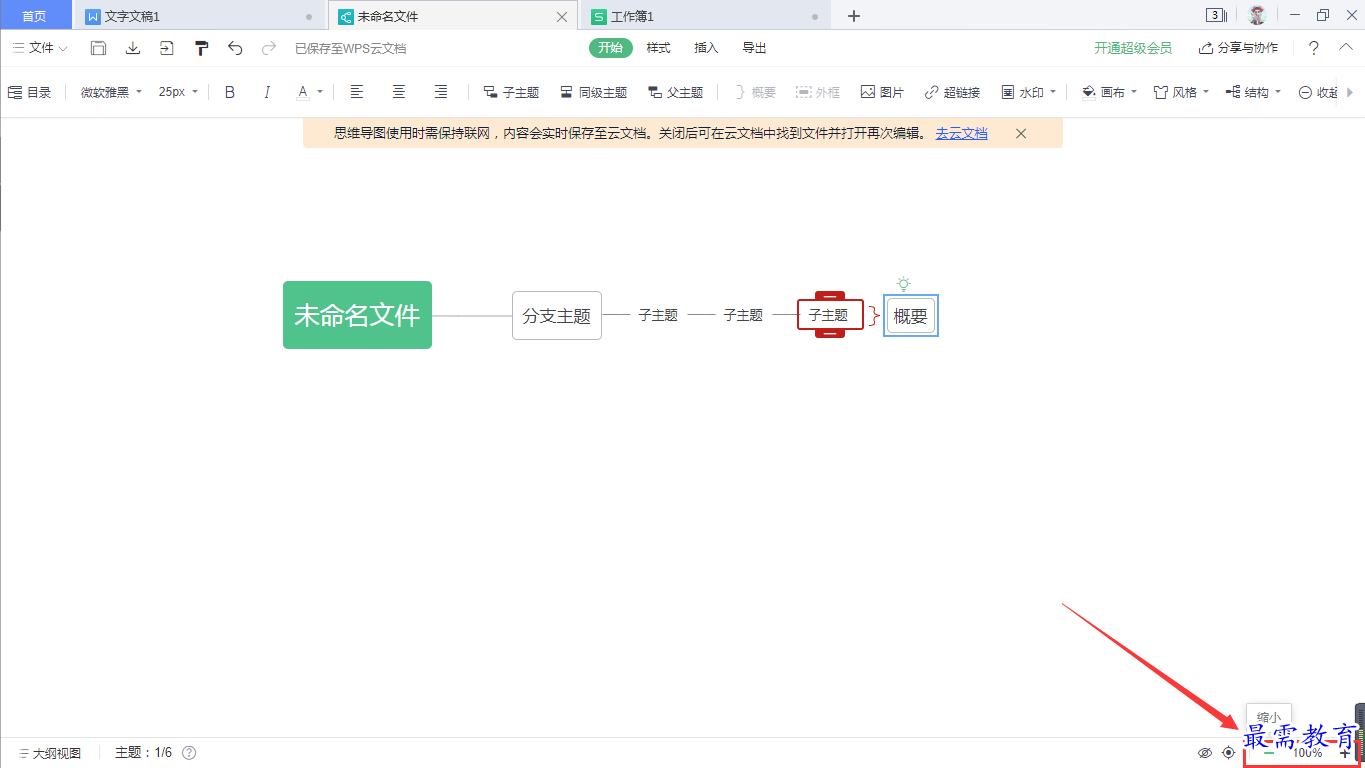Locate central topic with target icon
The width and height of the screenshot is (1365, 768).
[x=1229, y=753]
